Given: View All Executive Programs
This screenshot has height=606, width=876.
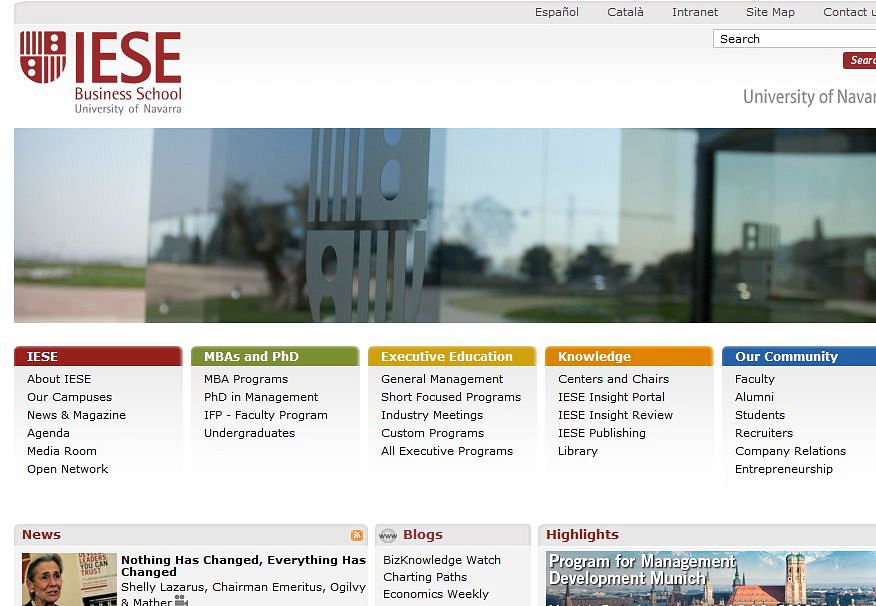Looking at the screenshot, I should [447, 451].
